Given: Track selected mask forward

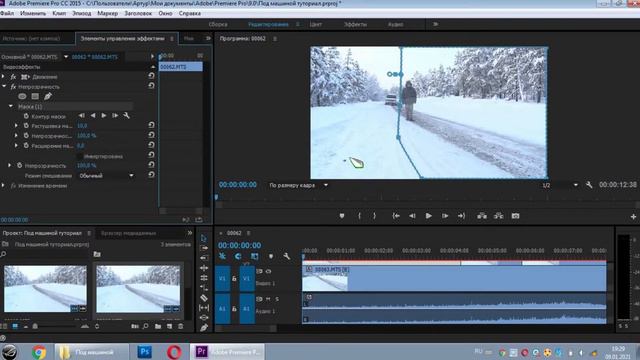Looking at the screenshot, I should click(x=104, y=116).
